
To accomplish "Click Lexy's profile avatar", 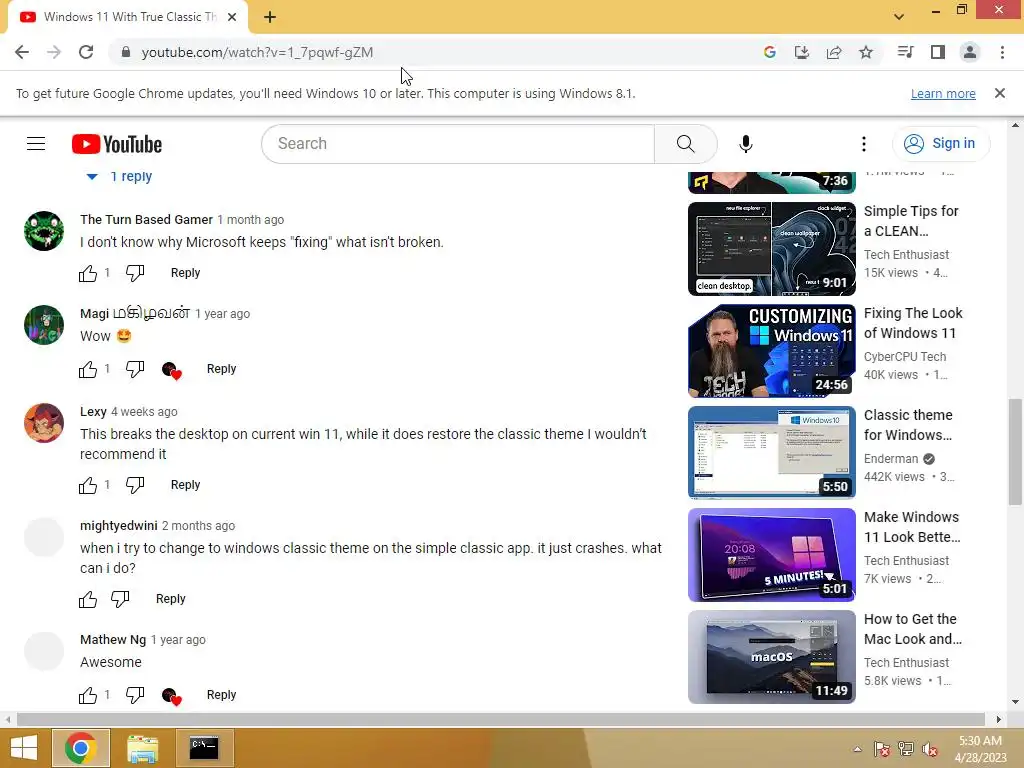I will (44, 423).
